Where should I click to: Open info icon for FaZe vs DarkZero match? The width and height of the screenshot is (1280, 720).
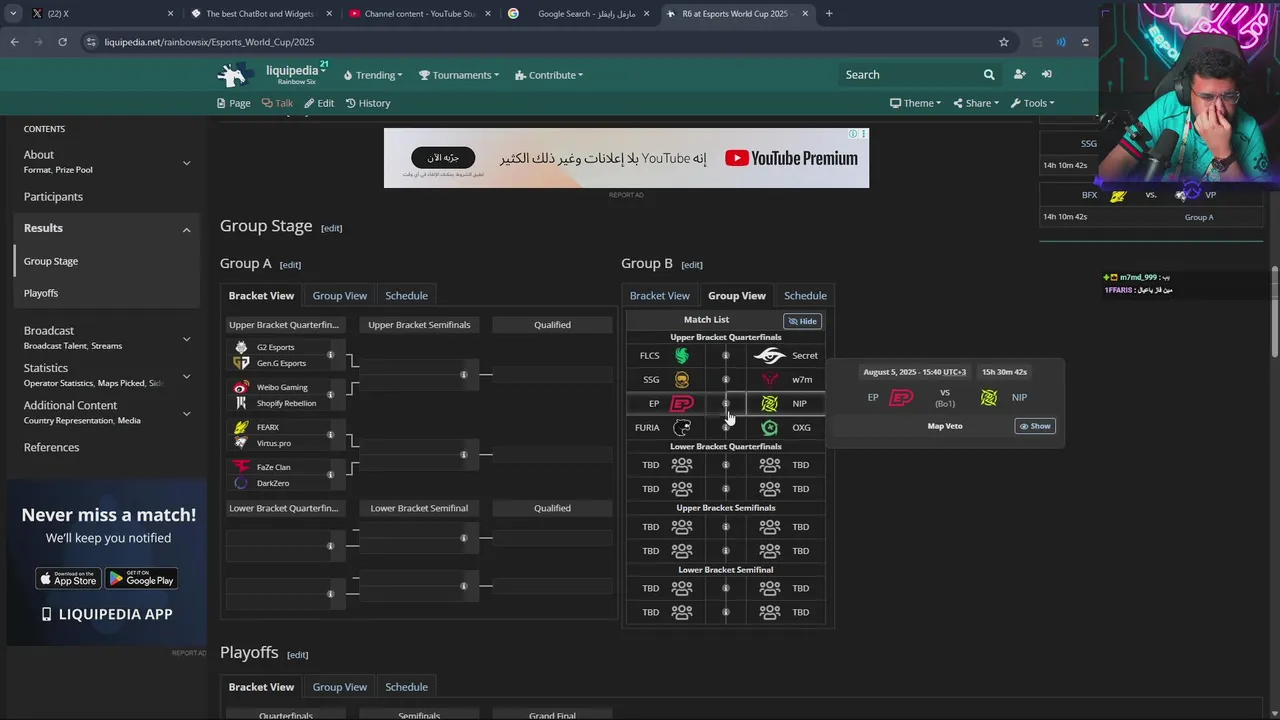click(x=330, y=475)
